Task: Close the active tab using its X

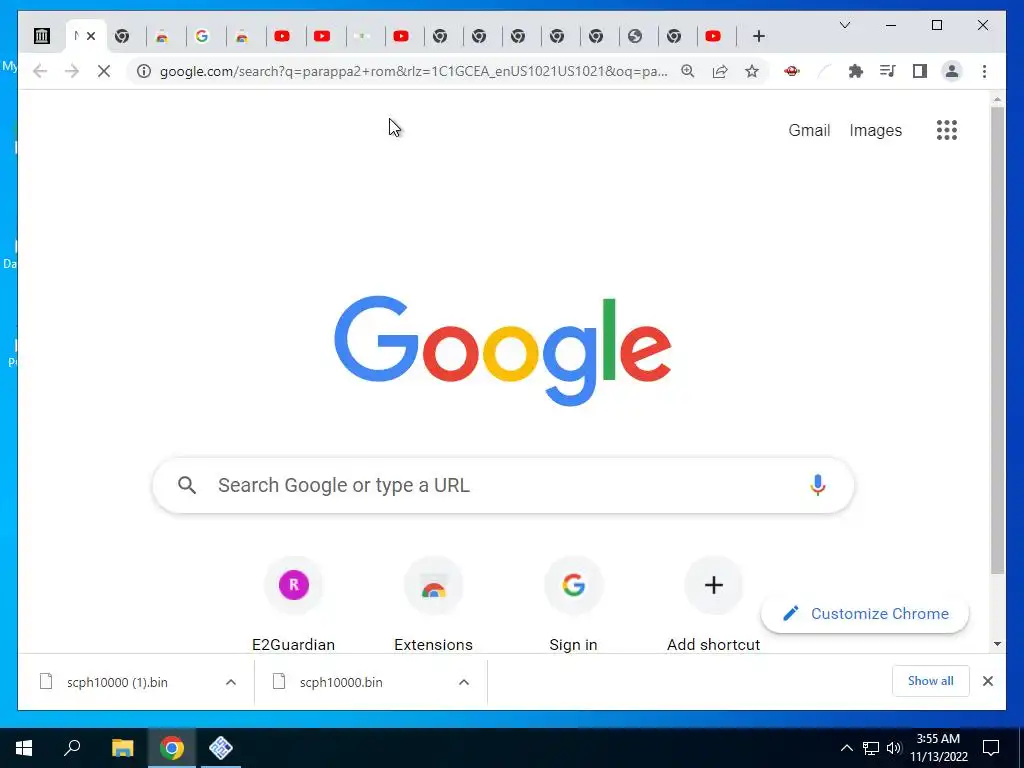Action: 91,36
